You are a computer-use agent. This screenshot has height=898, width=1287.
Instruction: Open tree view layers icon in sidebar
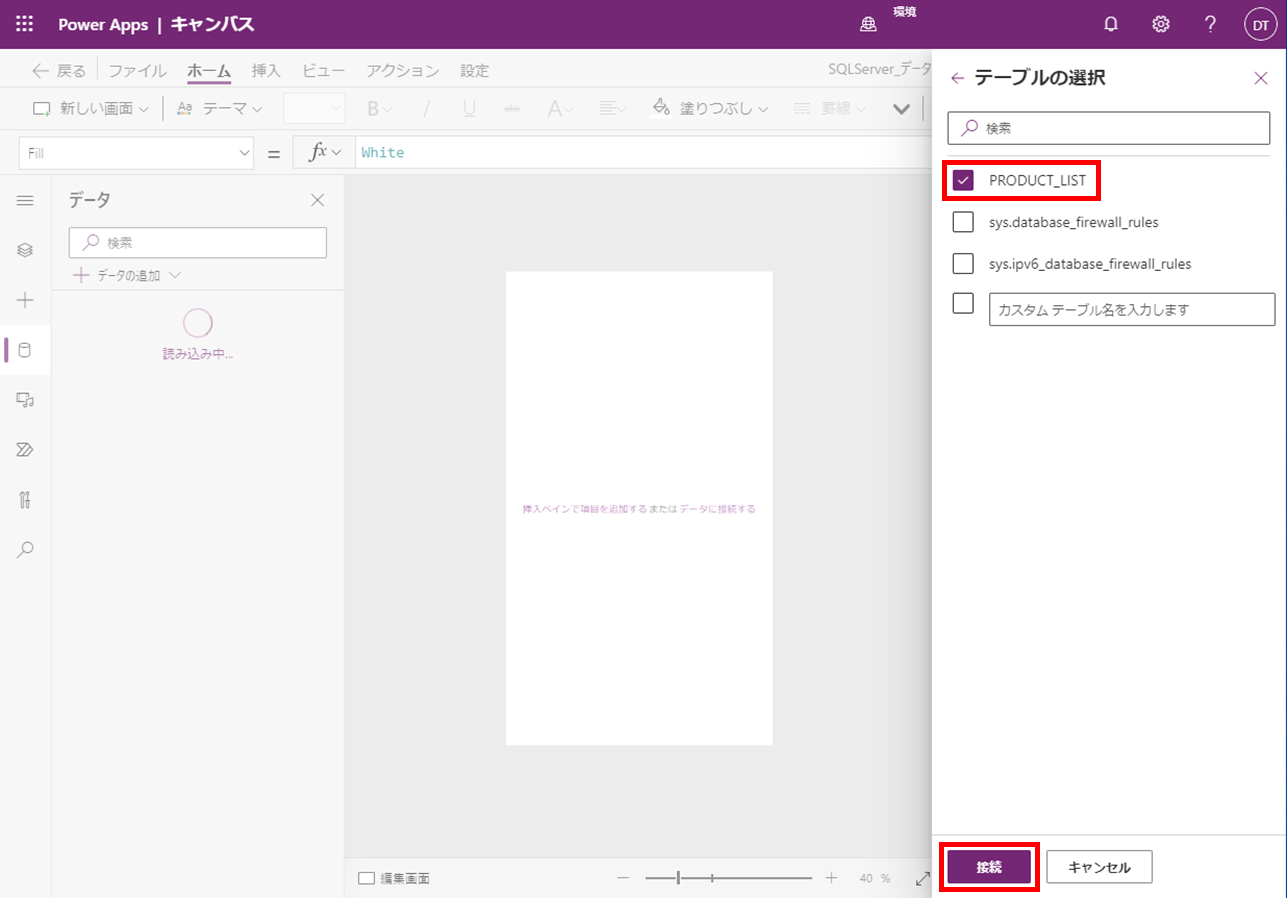(25, 250)
